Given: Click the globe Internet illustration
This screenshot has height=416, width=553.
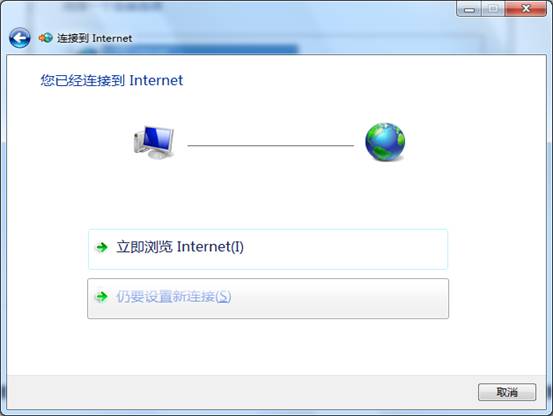Looking at the screenshot, I should [x=385, y=142].
